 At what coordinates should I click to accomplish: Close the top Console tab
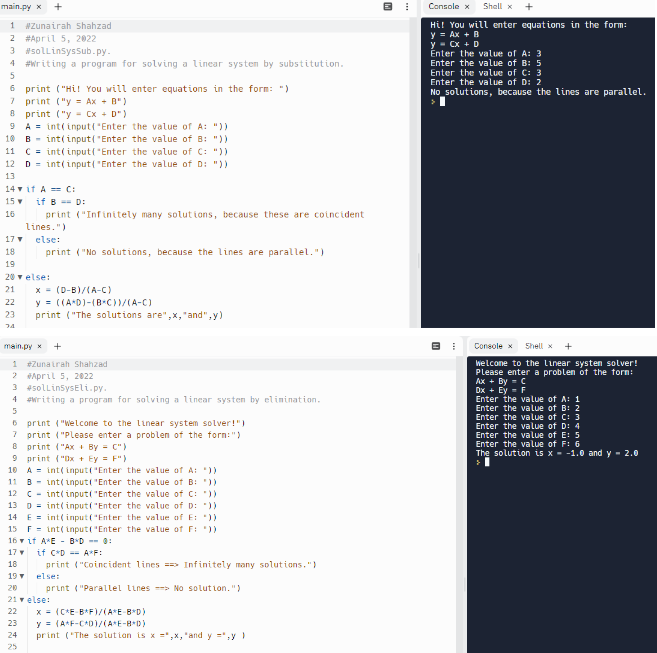[x=468, y=6]
